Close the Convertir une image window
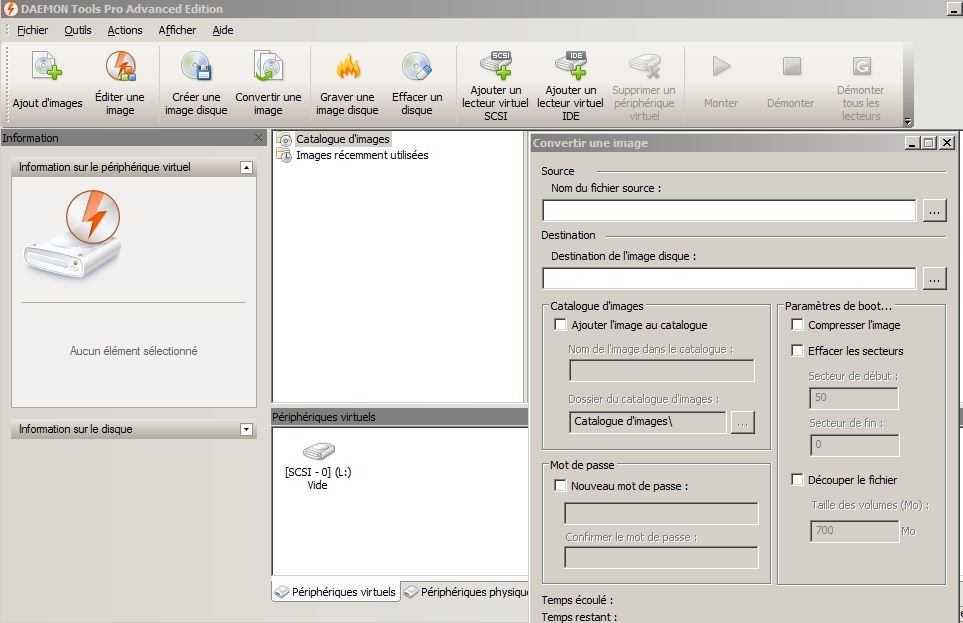963x623 pixels. 947,143
